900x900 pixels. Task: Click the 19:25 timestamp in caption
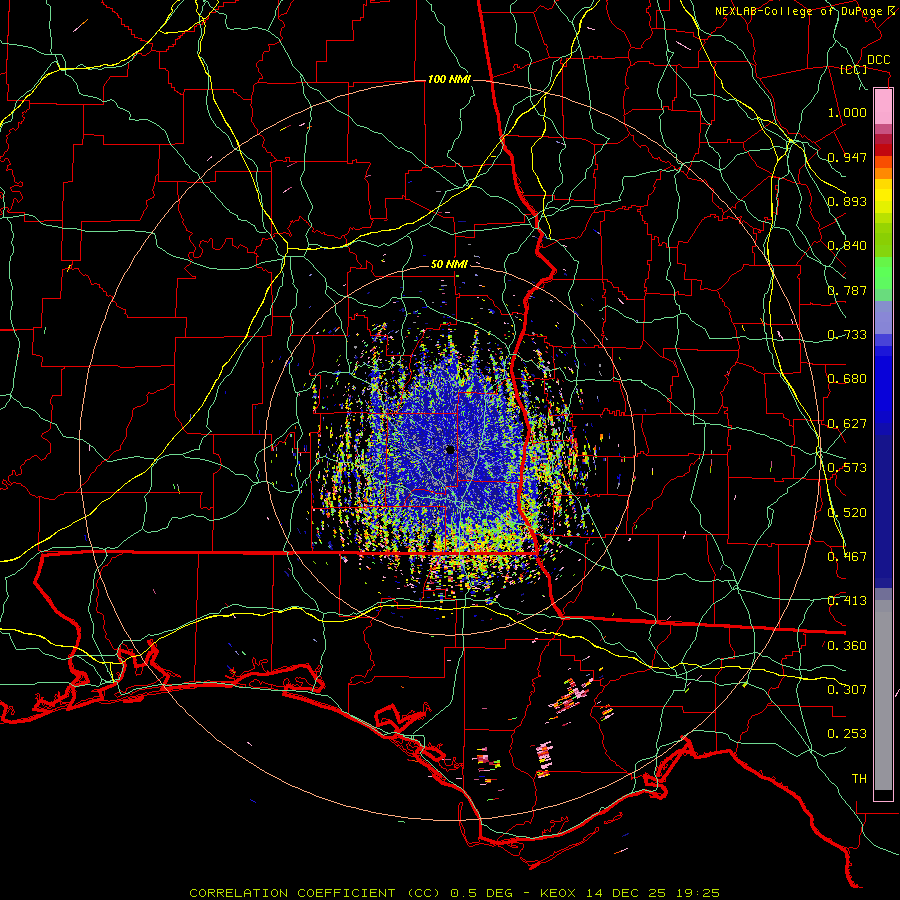(696, 893)
